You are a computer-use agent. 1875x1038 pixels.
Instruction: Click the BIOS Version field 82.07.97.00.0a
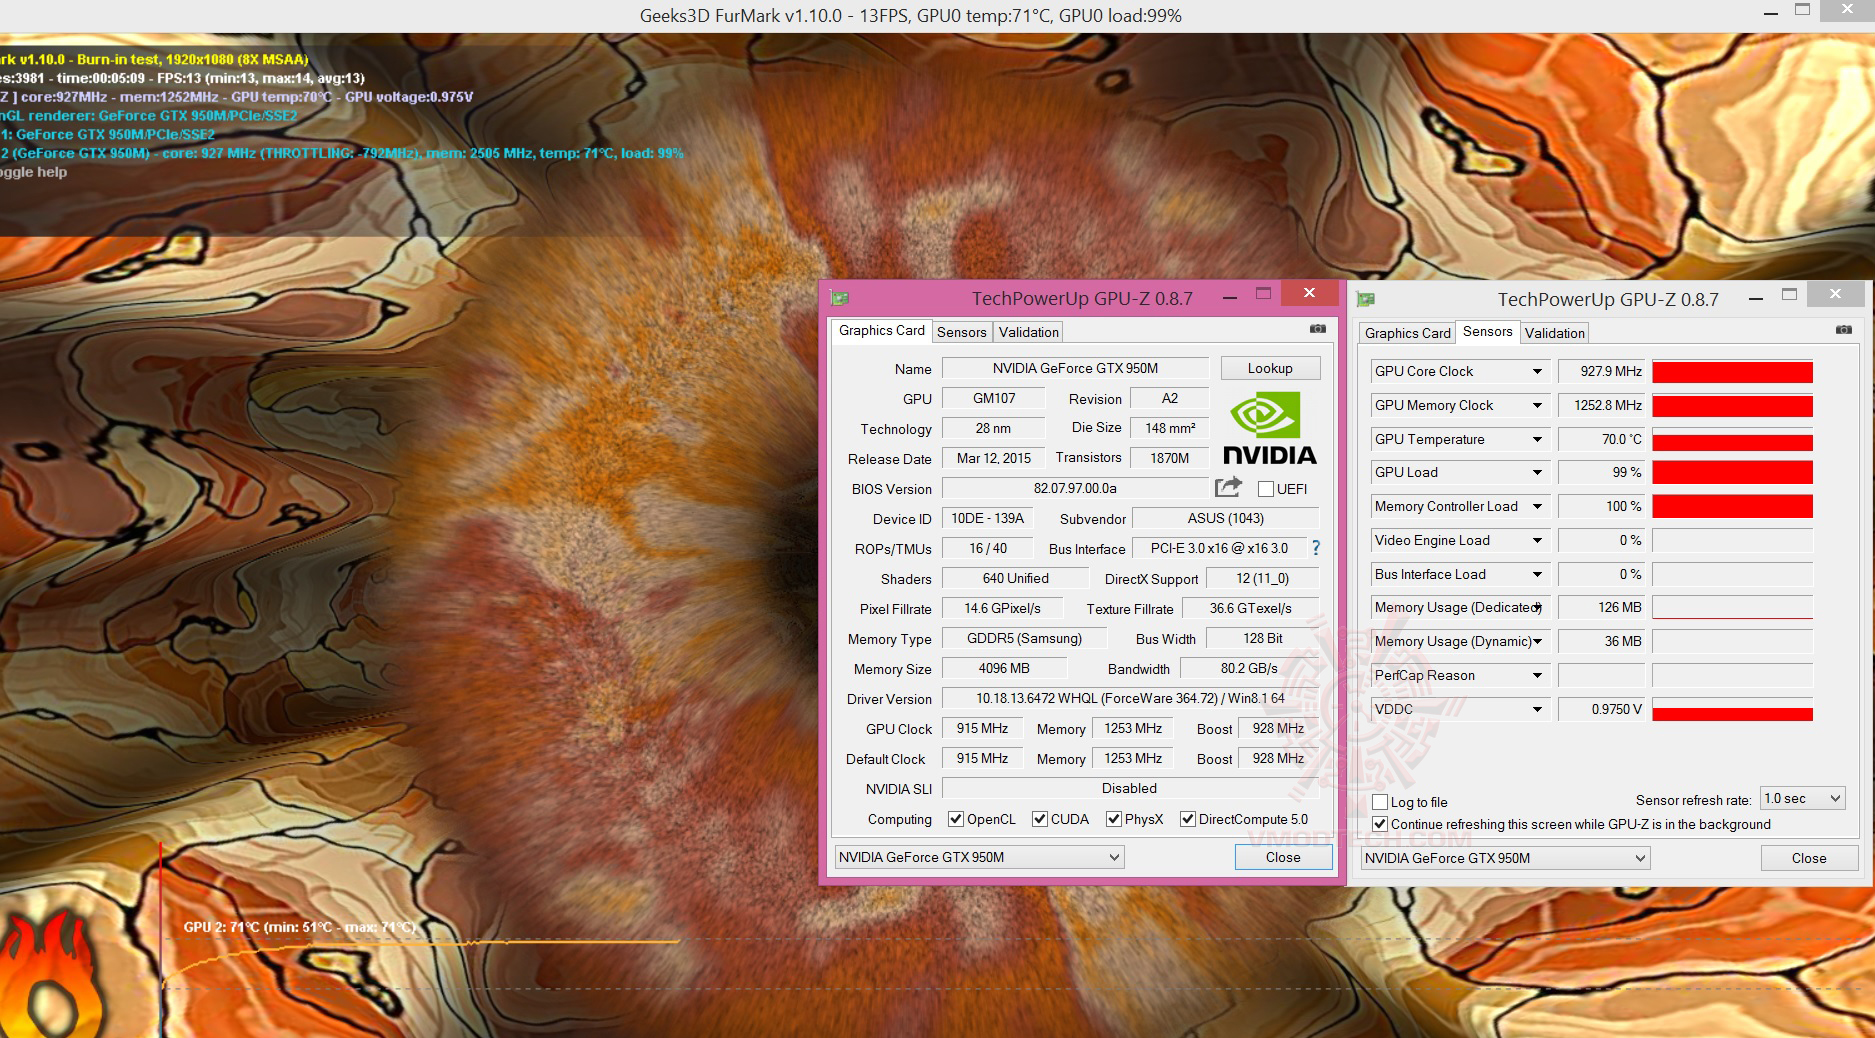pyautogui.click(x=1075, y=488)
